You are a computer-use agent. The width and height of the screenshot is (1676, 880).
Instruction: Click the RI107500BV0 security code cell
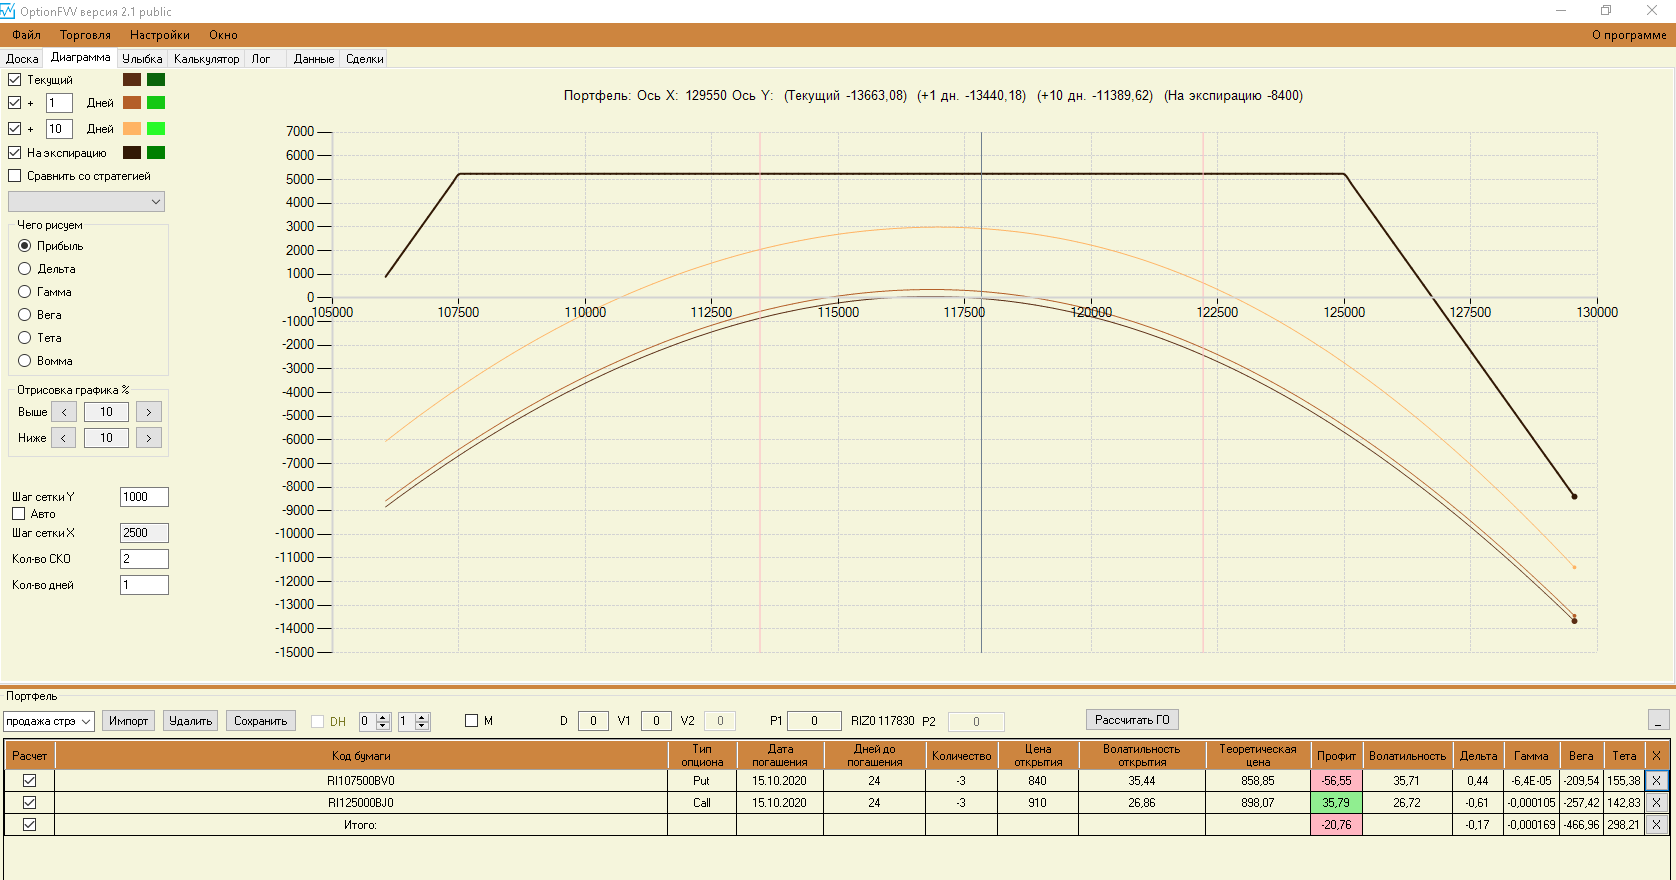(x=361, y=781)
